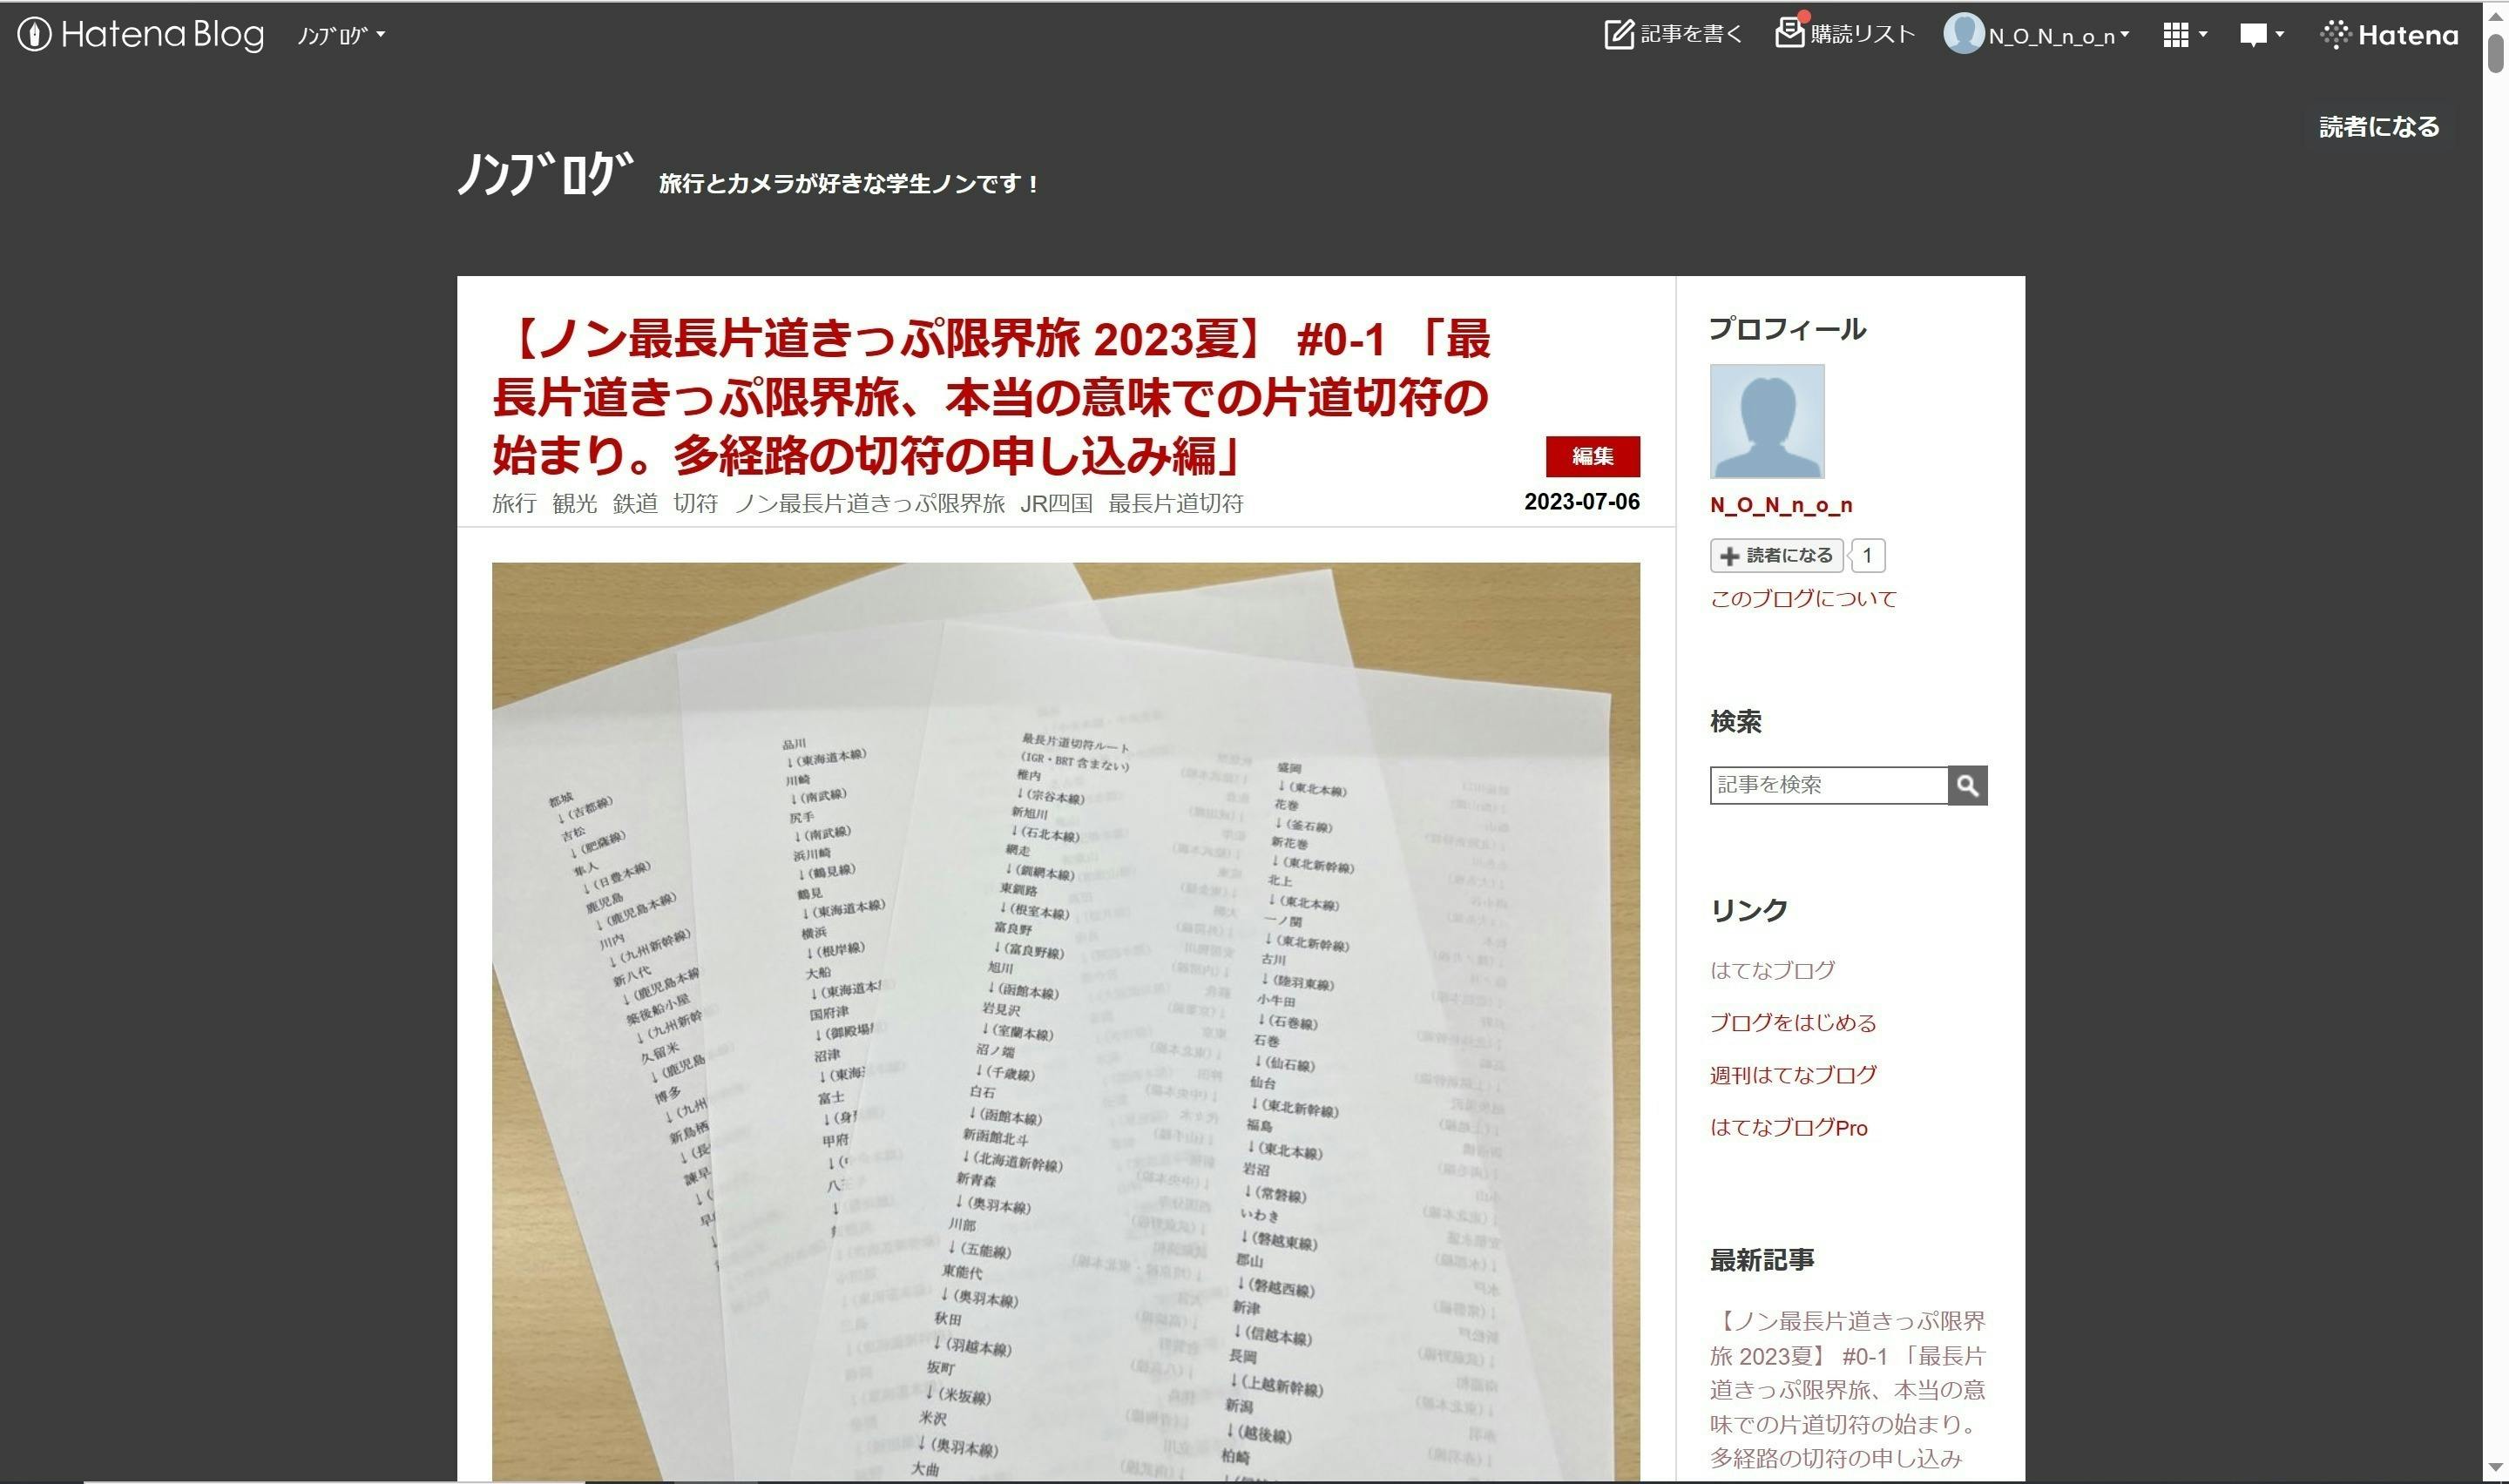Focus the 記事を検索 search field
The image size is (2509, 1484).
1828,785
